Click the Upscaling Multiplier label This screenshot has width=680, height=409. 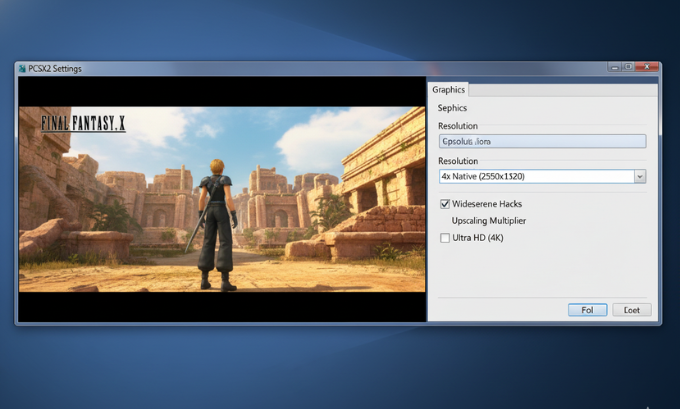tap(488, 220)
